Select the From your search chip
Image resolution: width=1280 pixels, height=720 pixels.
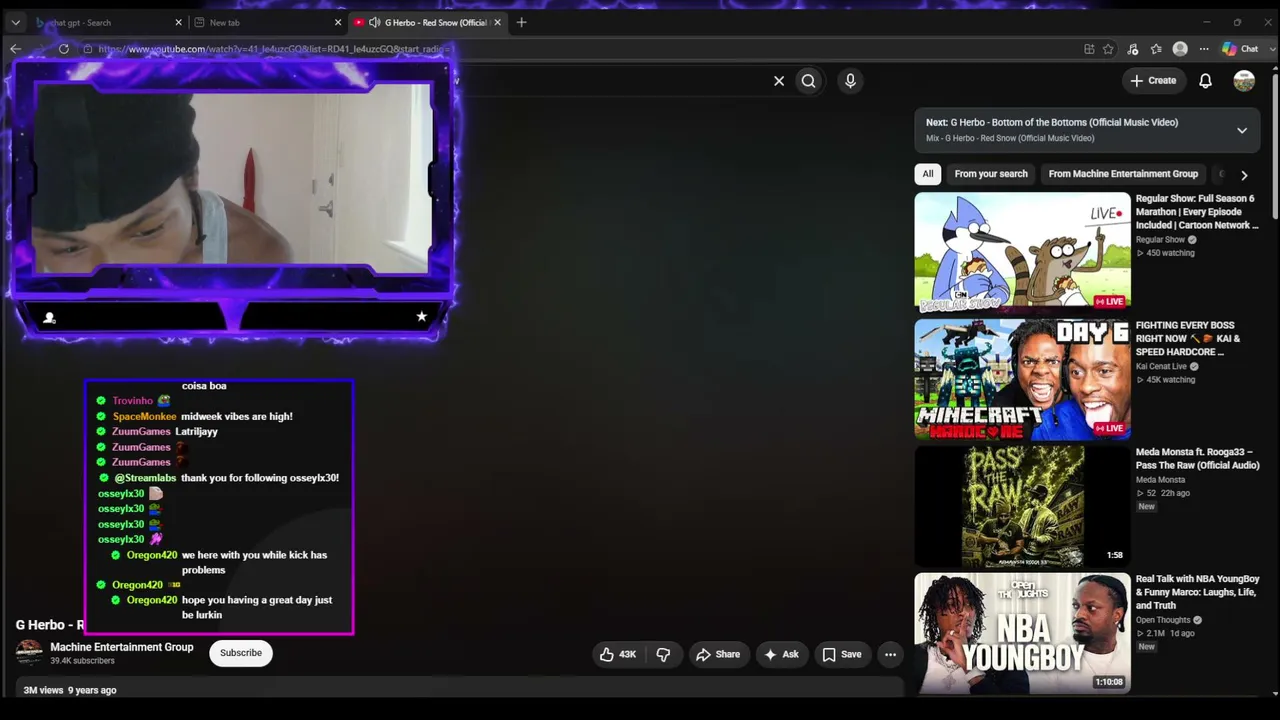(x=991, y=174)
